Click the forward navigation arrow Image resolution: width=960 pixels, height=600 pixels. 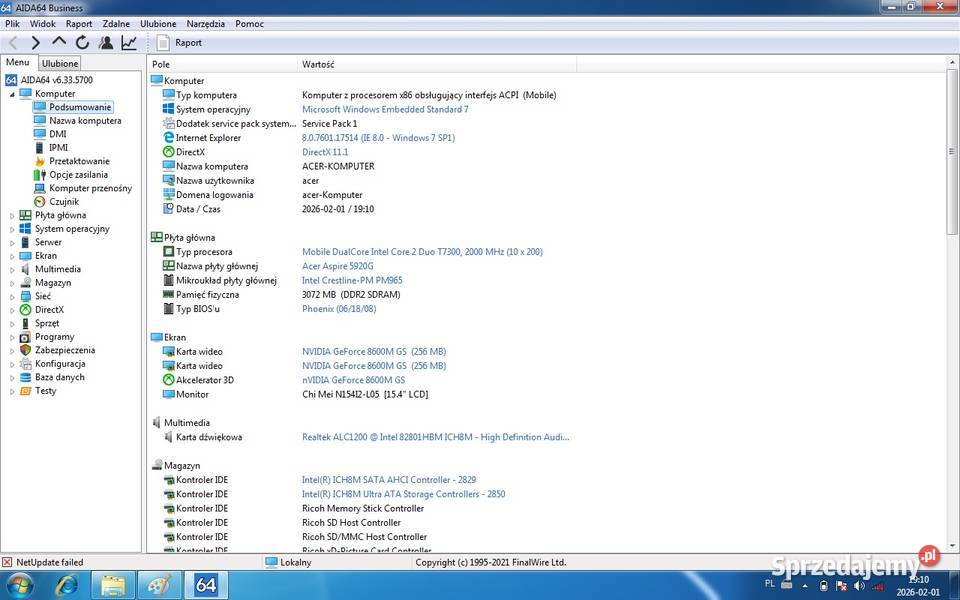35,42
